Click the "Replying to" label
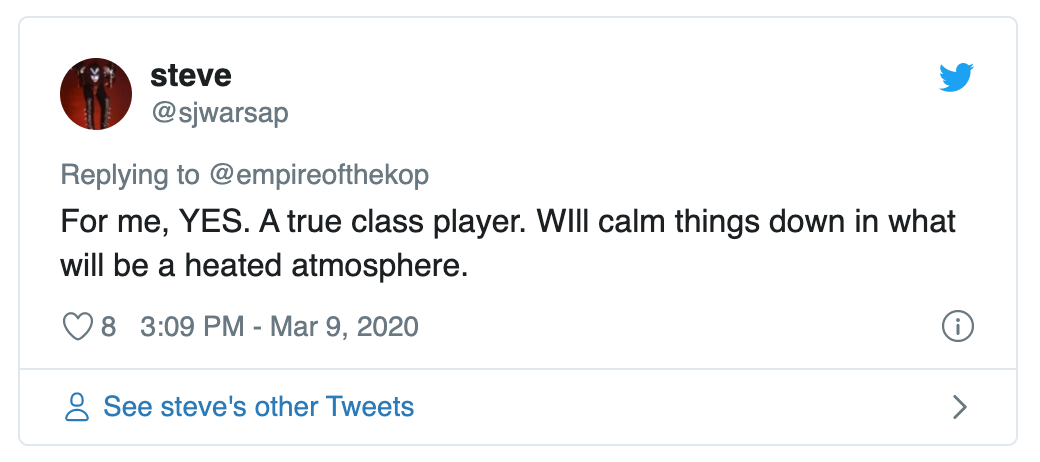This screenshot has width=1040, height=462. click(x=130, y=174)
